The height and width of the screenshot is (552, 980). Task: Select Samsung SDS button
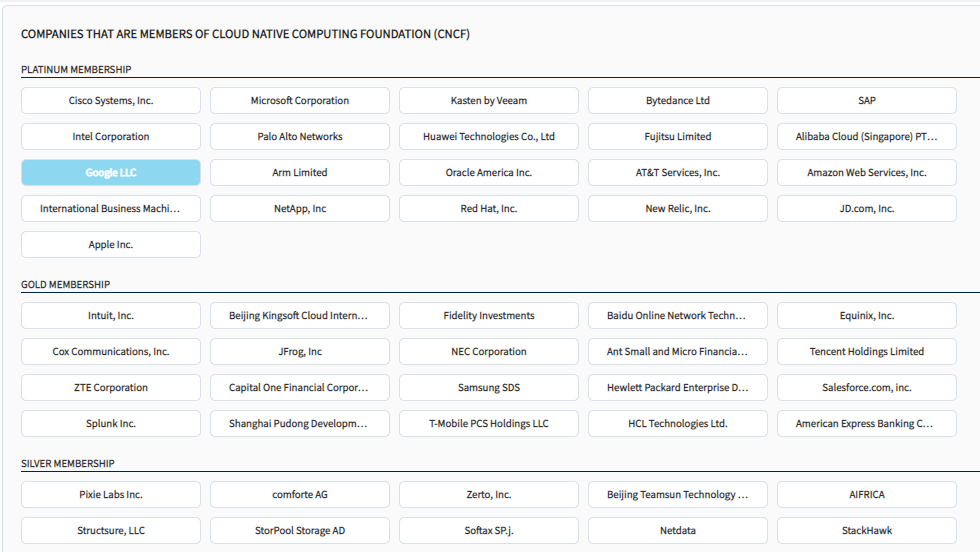point(489,388)
